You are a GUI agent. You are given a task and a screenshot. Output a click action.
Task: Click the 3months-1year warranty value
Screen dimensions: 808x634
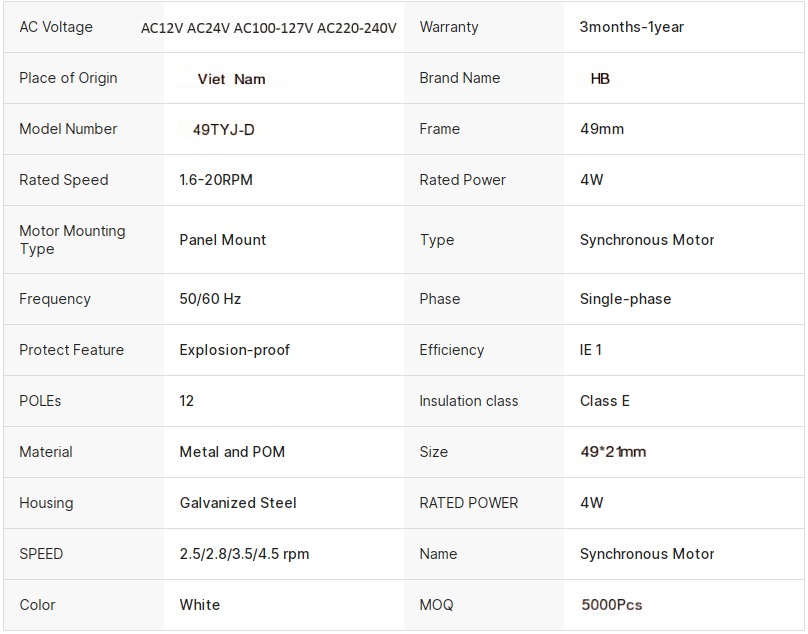(x=631, y=27)
